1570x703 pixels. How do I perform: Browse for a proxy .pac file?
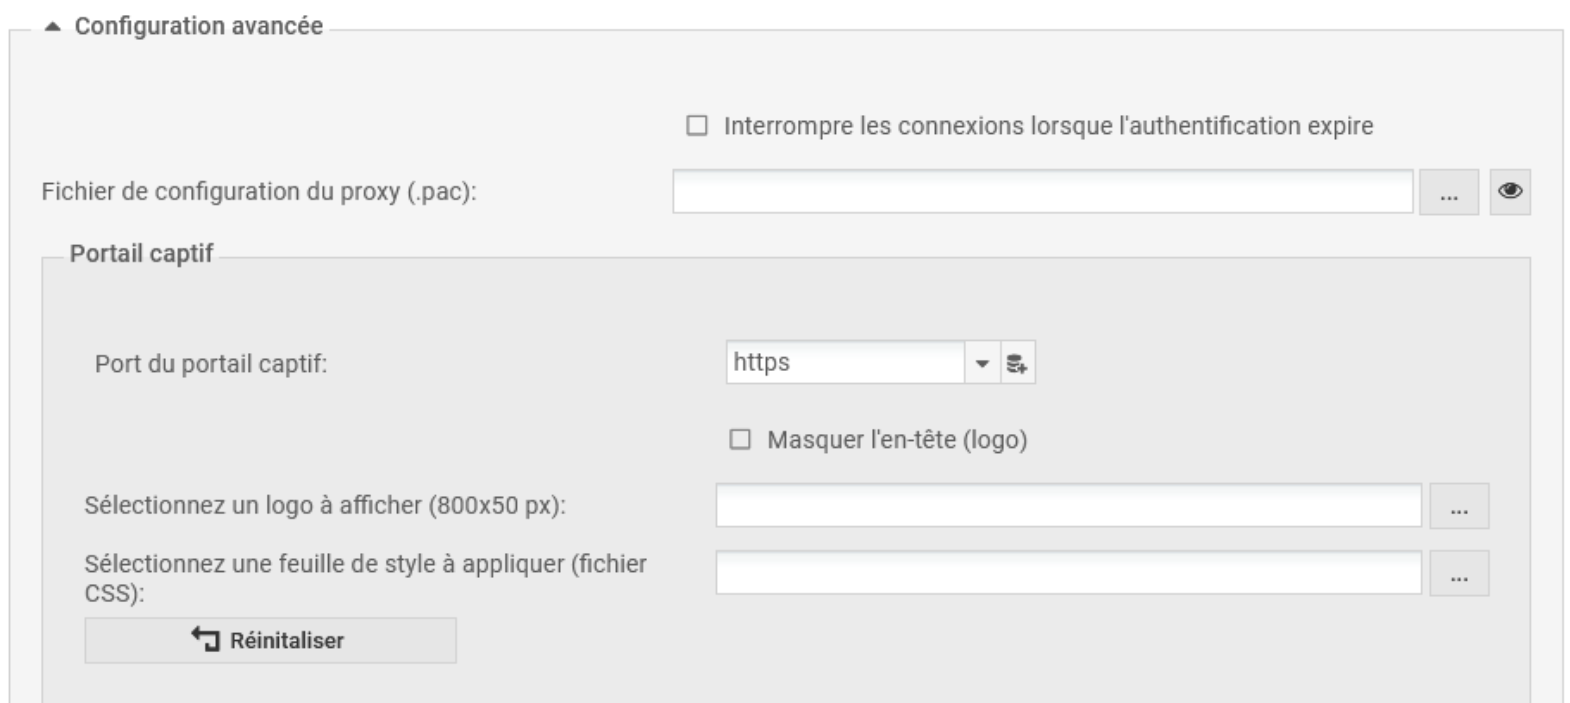click(1448, 192)
